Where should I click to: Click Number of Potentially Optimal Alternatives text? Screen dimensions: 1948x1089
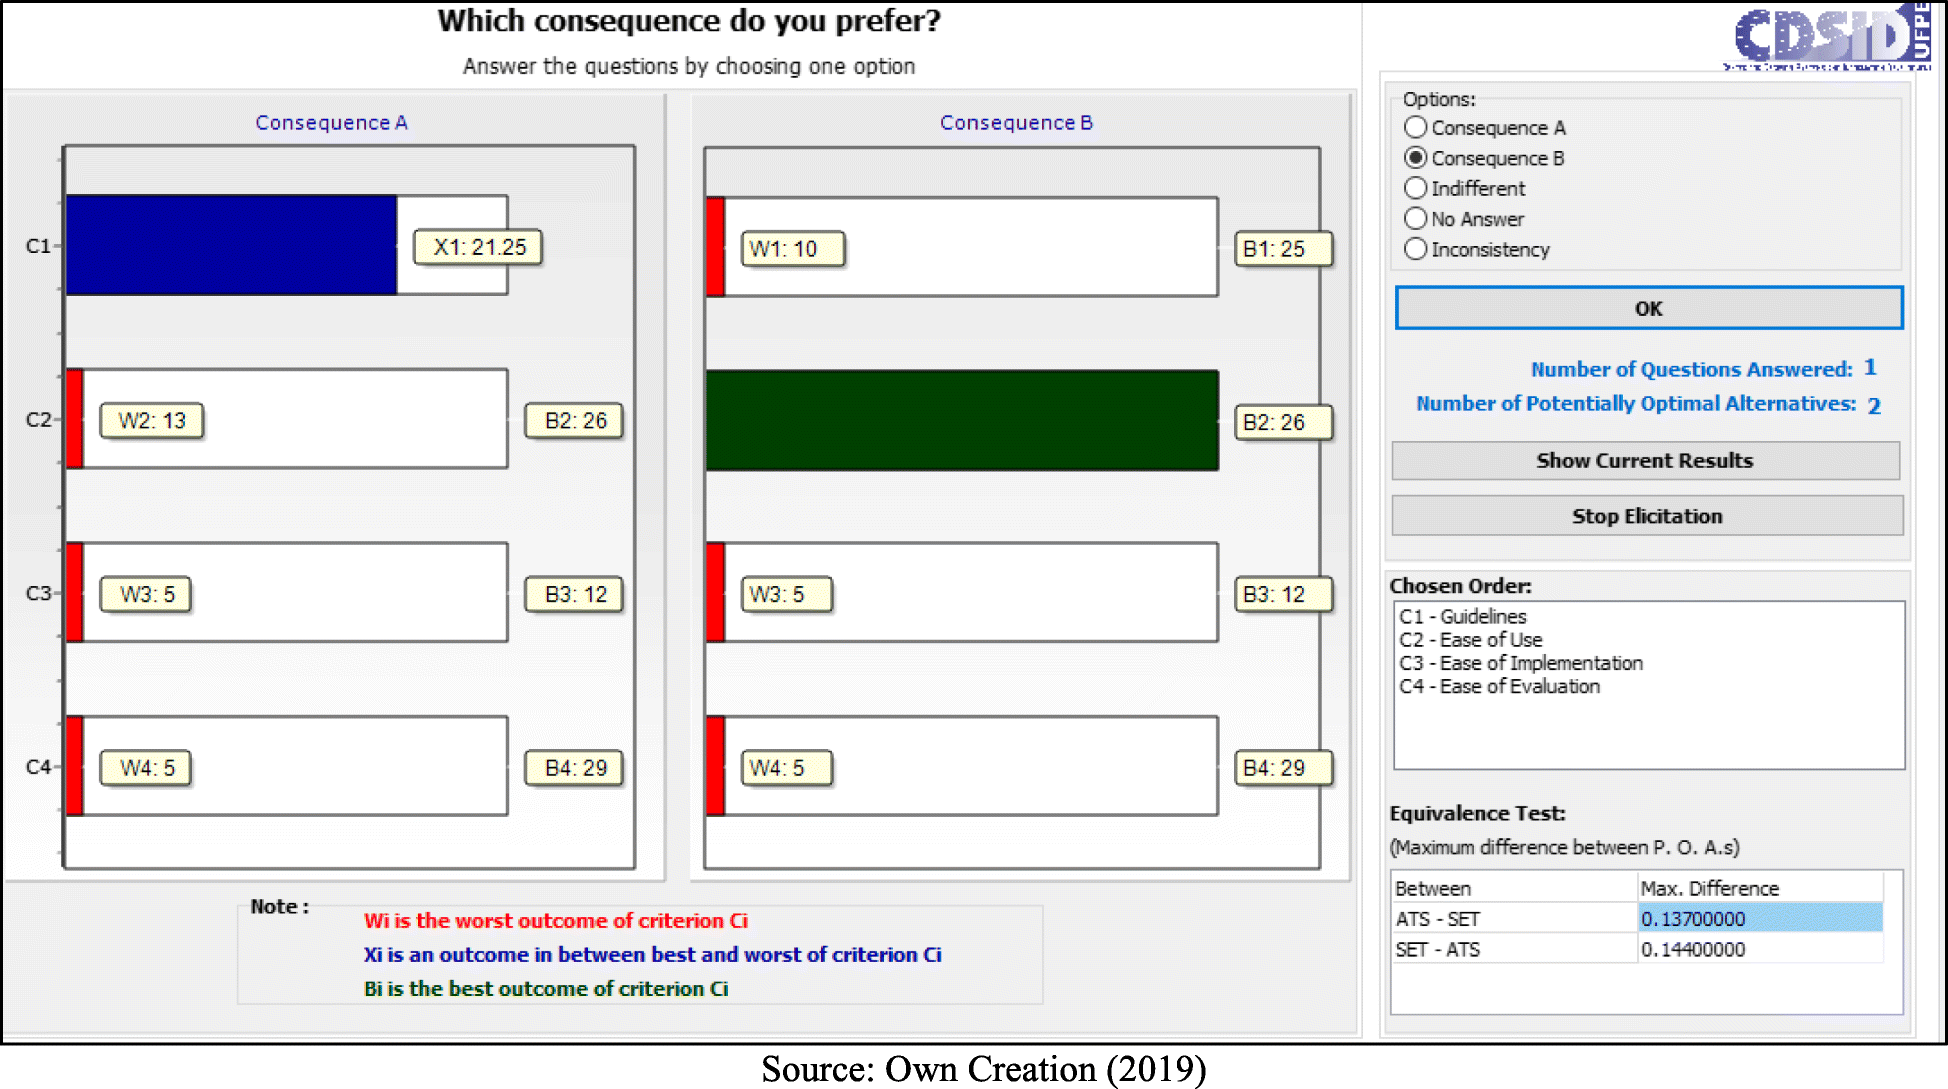click(x=1636, y=403)
